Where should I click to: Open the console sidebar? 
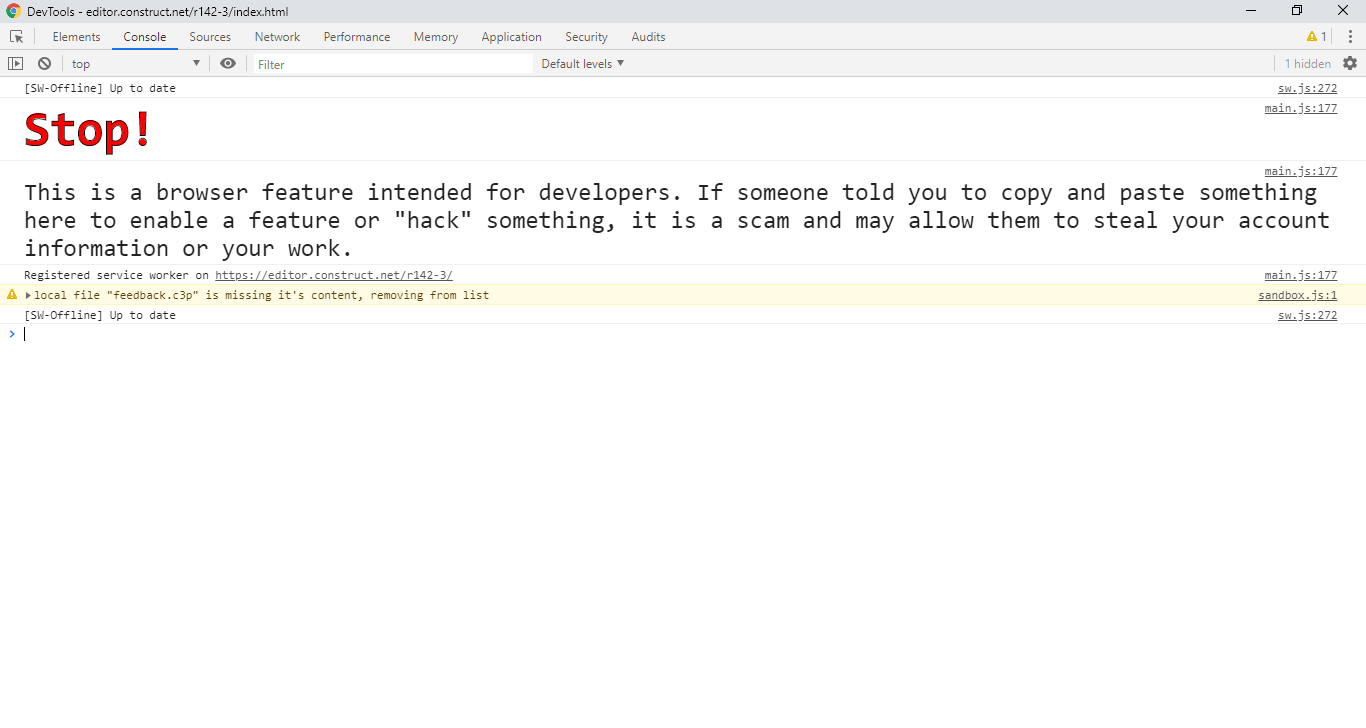[15, 62]
